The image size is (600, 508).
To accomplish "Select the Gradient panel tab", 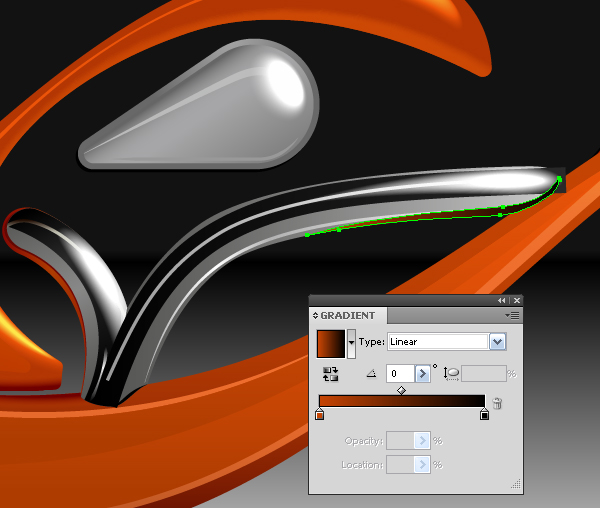I will coord(347,316).
